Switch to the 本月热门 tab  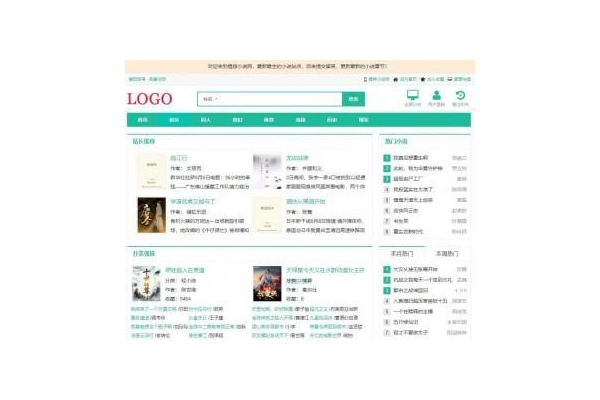click(400, 254)
